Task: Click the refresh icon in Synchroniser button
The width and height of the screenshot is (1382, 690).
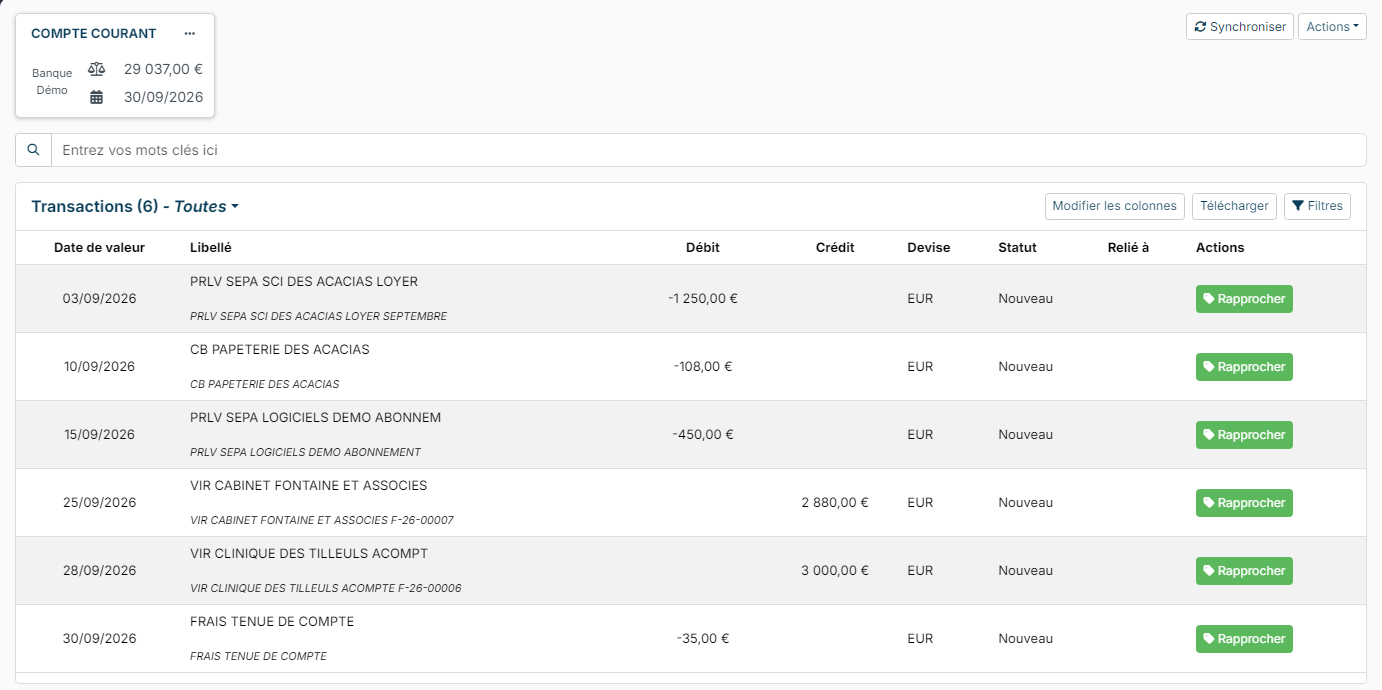Action: (x=1200, y=27)
